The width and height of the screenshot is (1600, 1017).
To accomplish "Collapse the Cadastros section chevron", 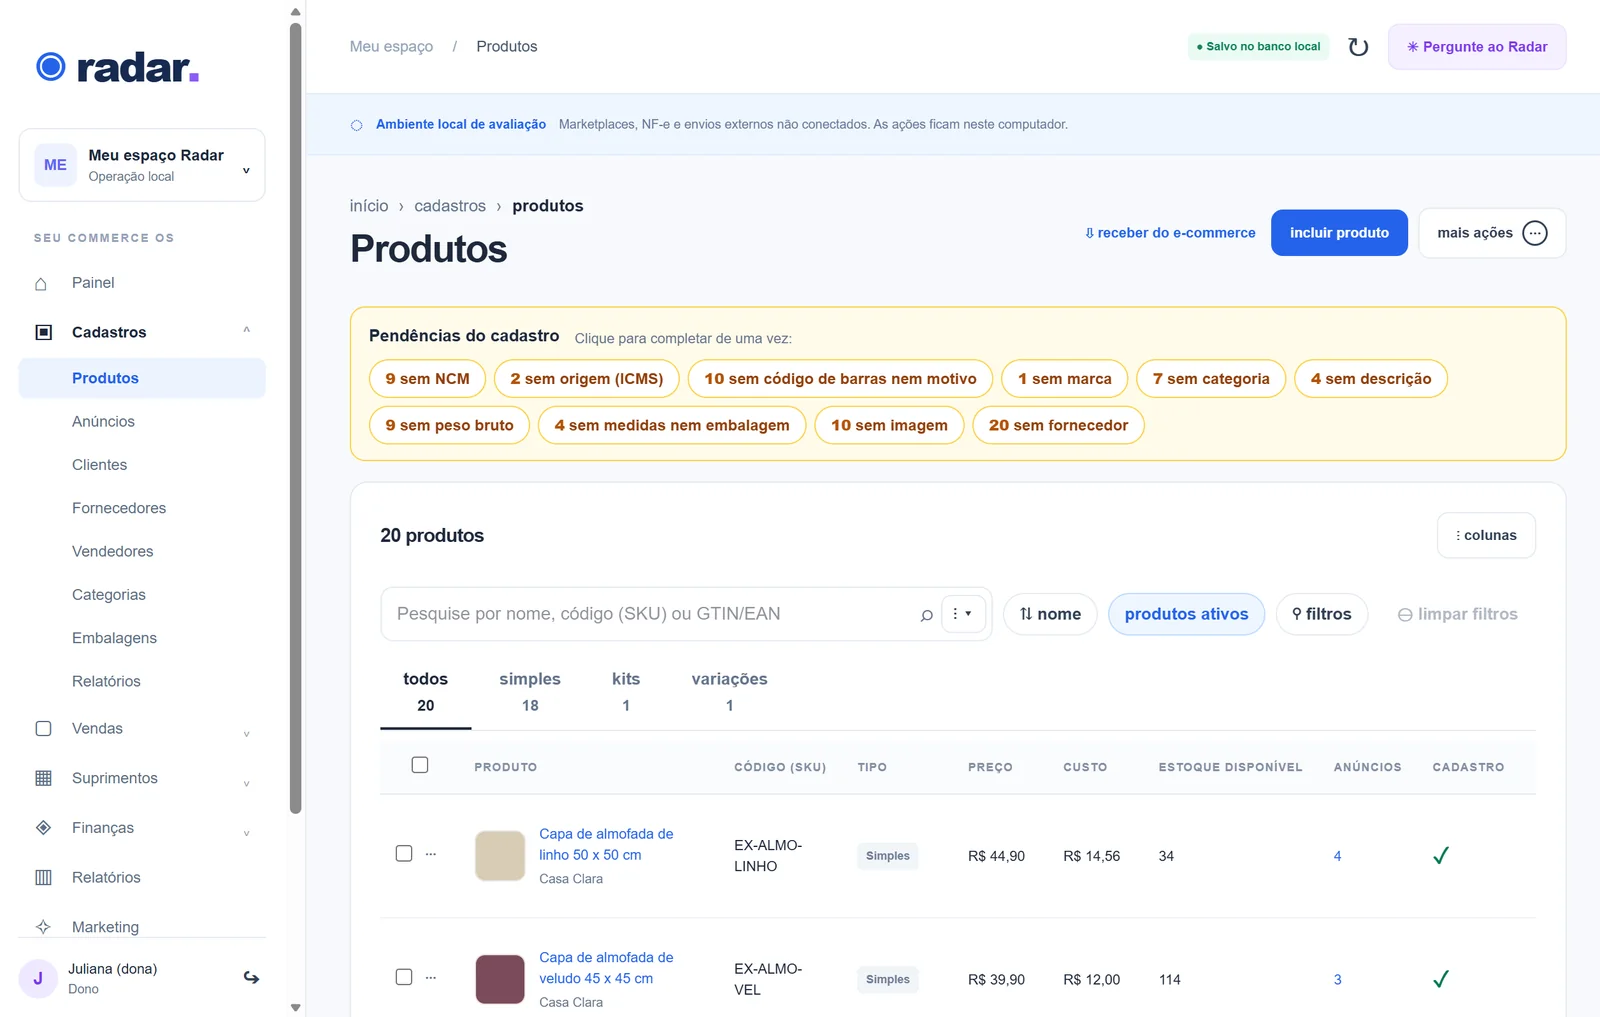I will click(x=246, y=331).
